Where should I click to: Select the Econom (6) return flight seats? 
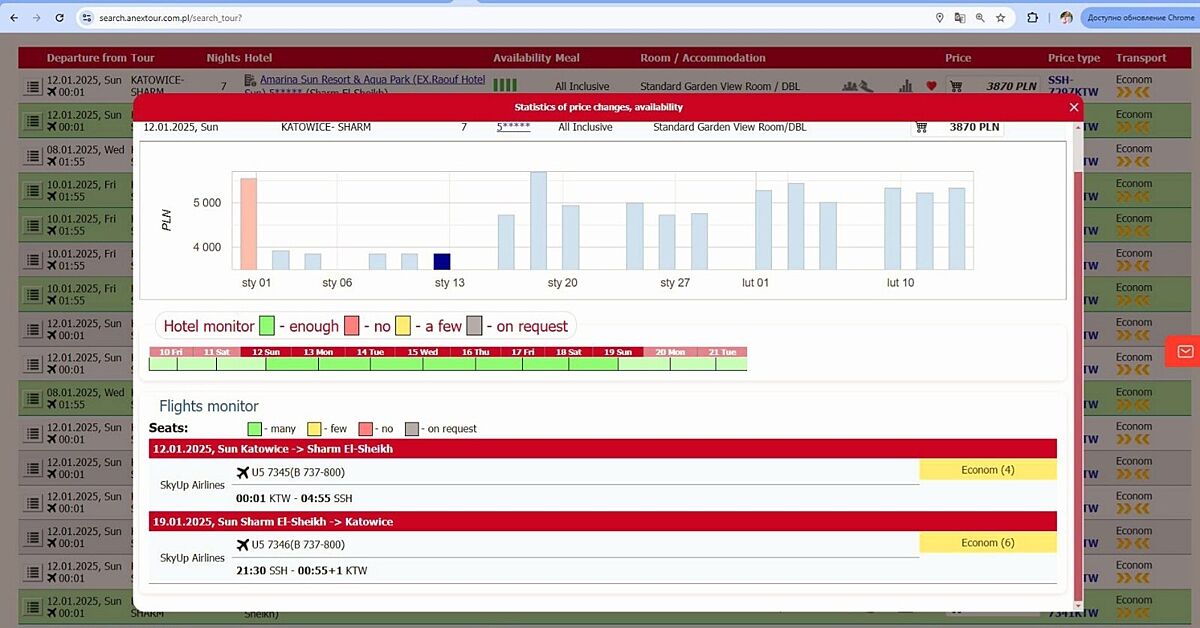[x=987, y=543]
